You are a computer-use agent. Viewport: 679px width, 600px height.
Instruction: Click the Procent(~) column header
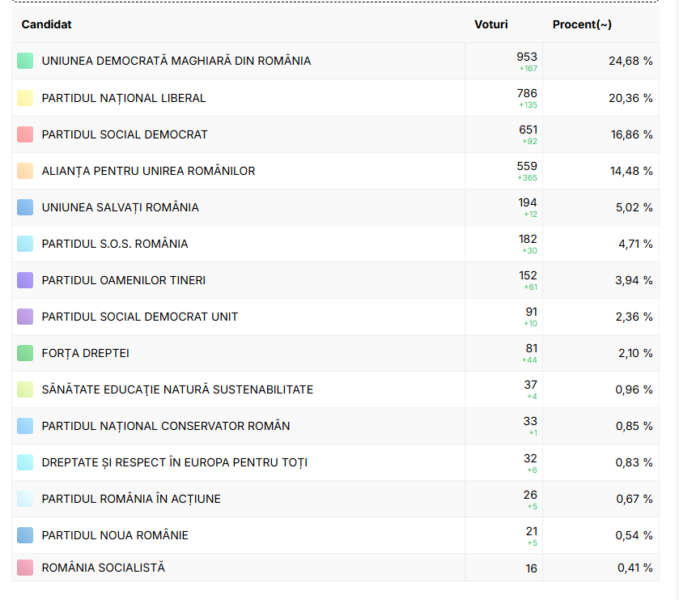click(581, 24)
